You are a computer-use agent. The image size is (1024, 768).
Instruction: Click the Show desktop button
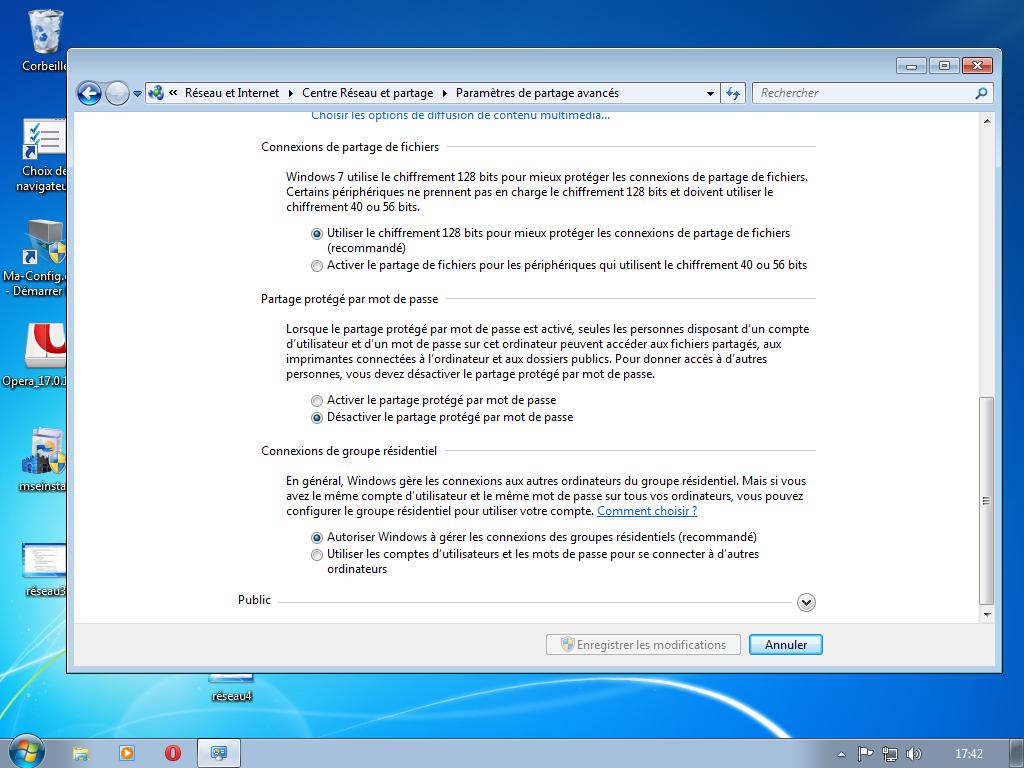pyautogui.click(x=1017, y=754)
